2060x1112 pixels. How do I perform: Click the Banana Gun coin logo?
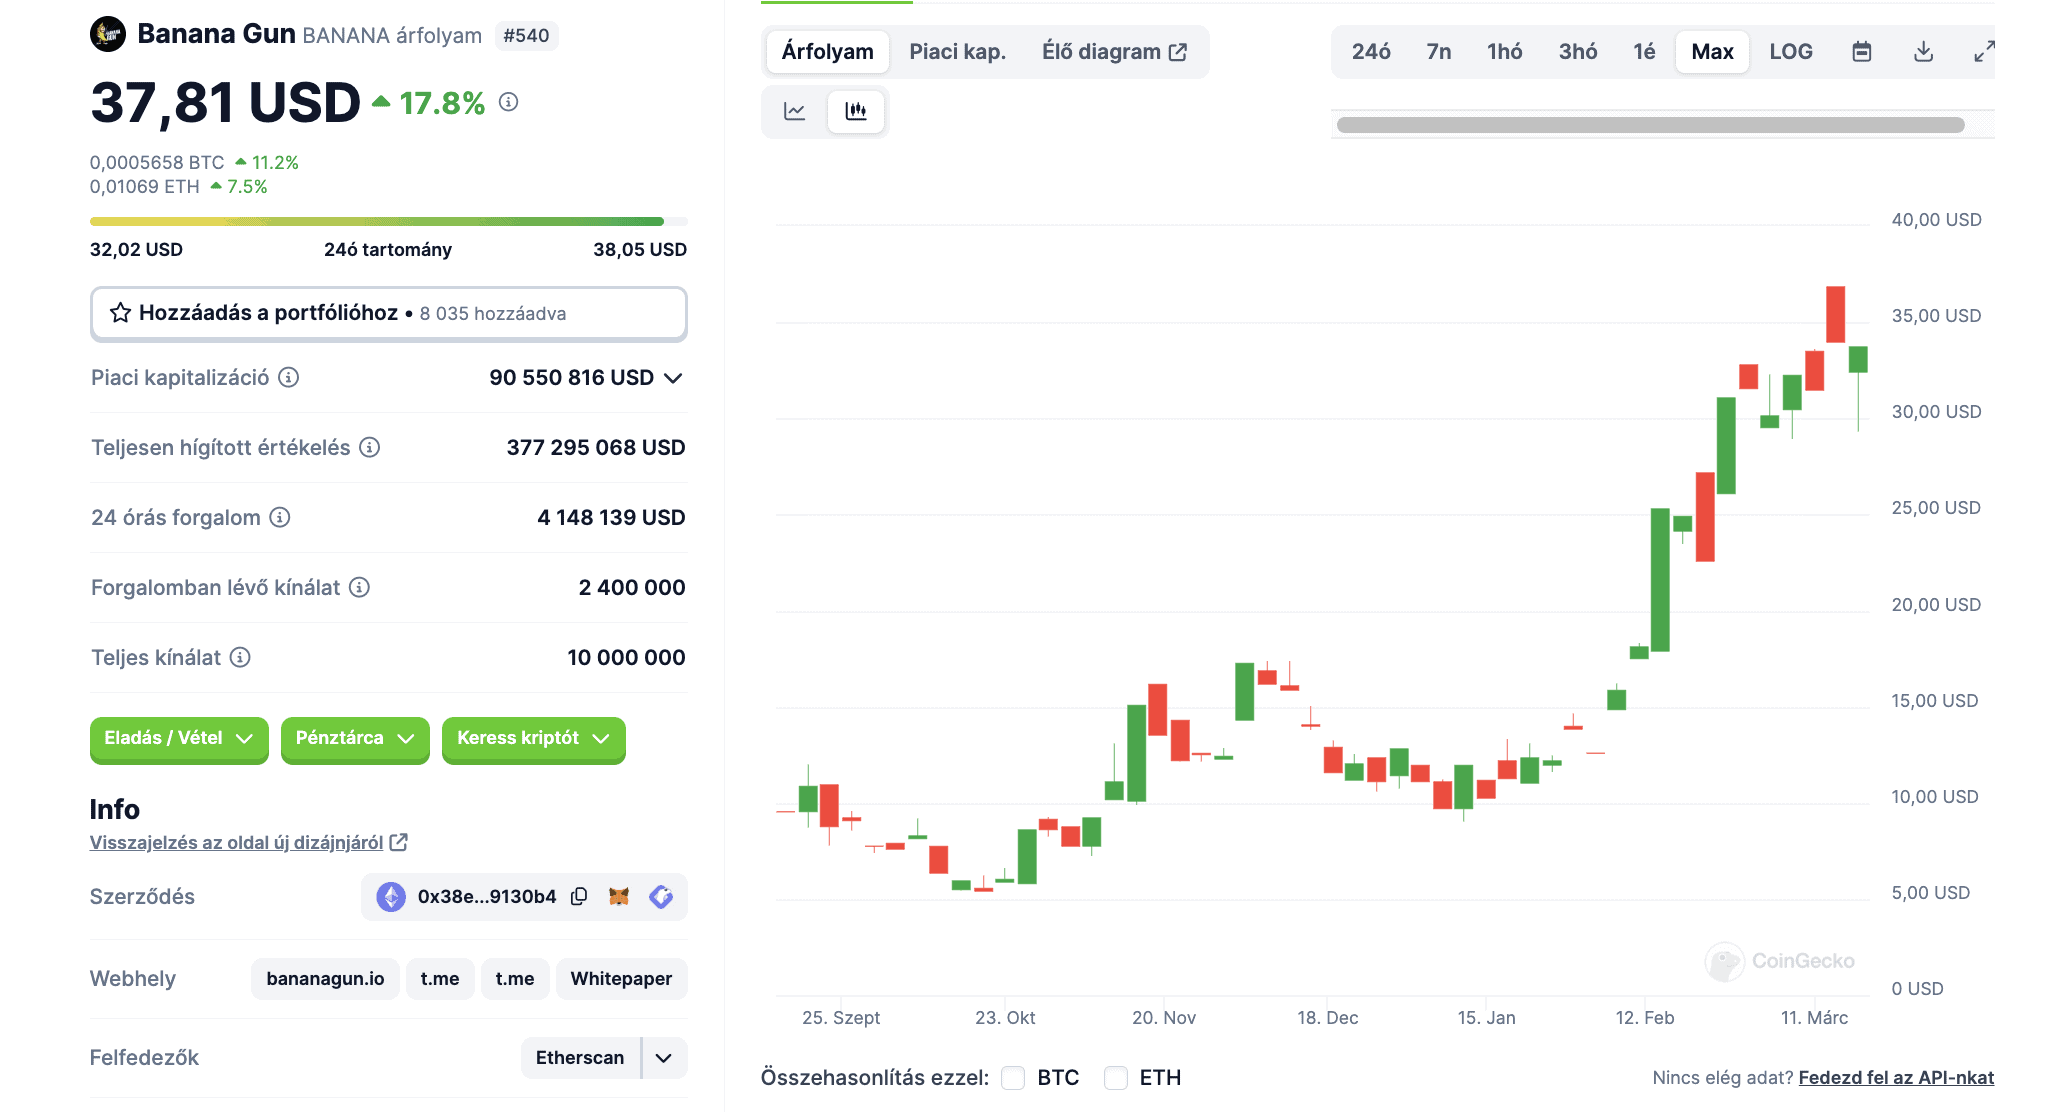(x=108, y=34)
